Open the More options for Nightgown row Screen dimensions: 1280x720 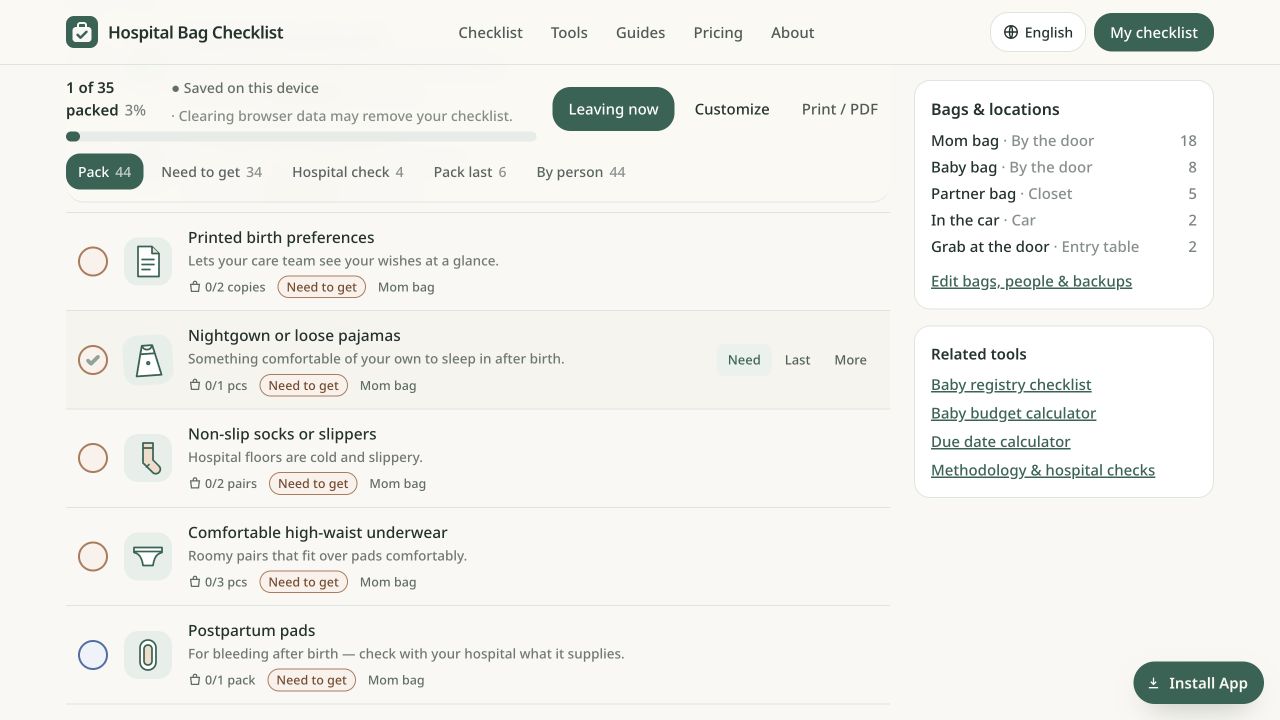point(850,360)
